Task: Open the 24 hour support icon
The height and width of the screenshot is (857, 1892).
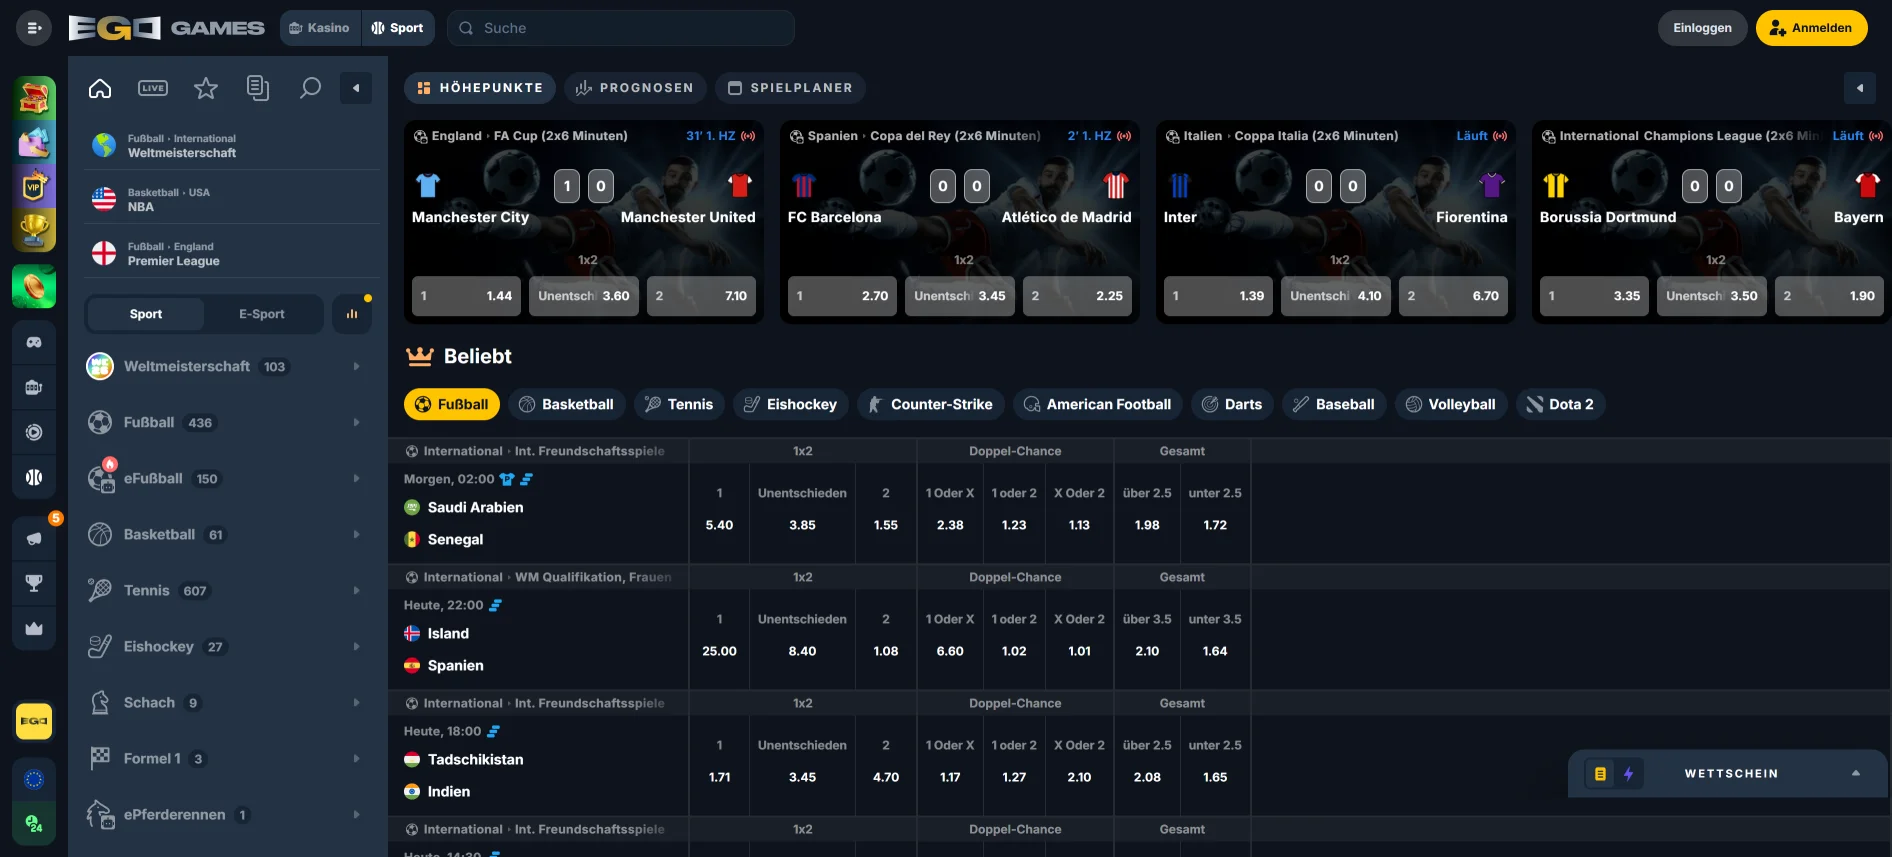Action: tap(34, 824)
